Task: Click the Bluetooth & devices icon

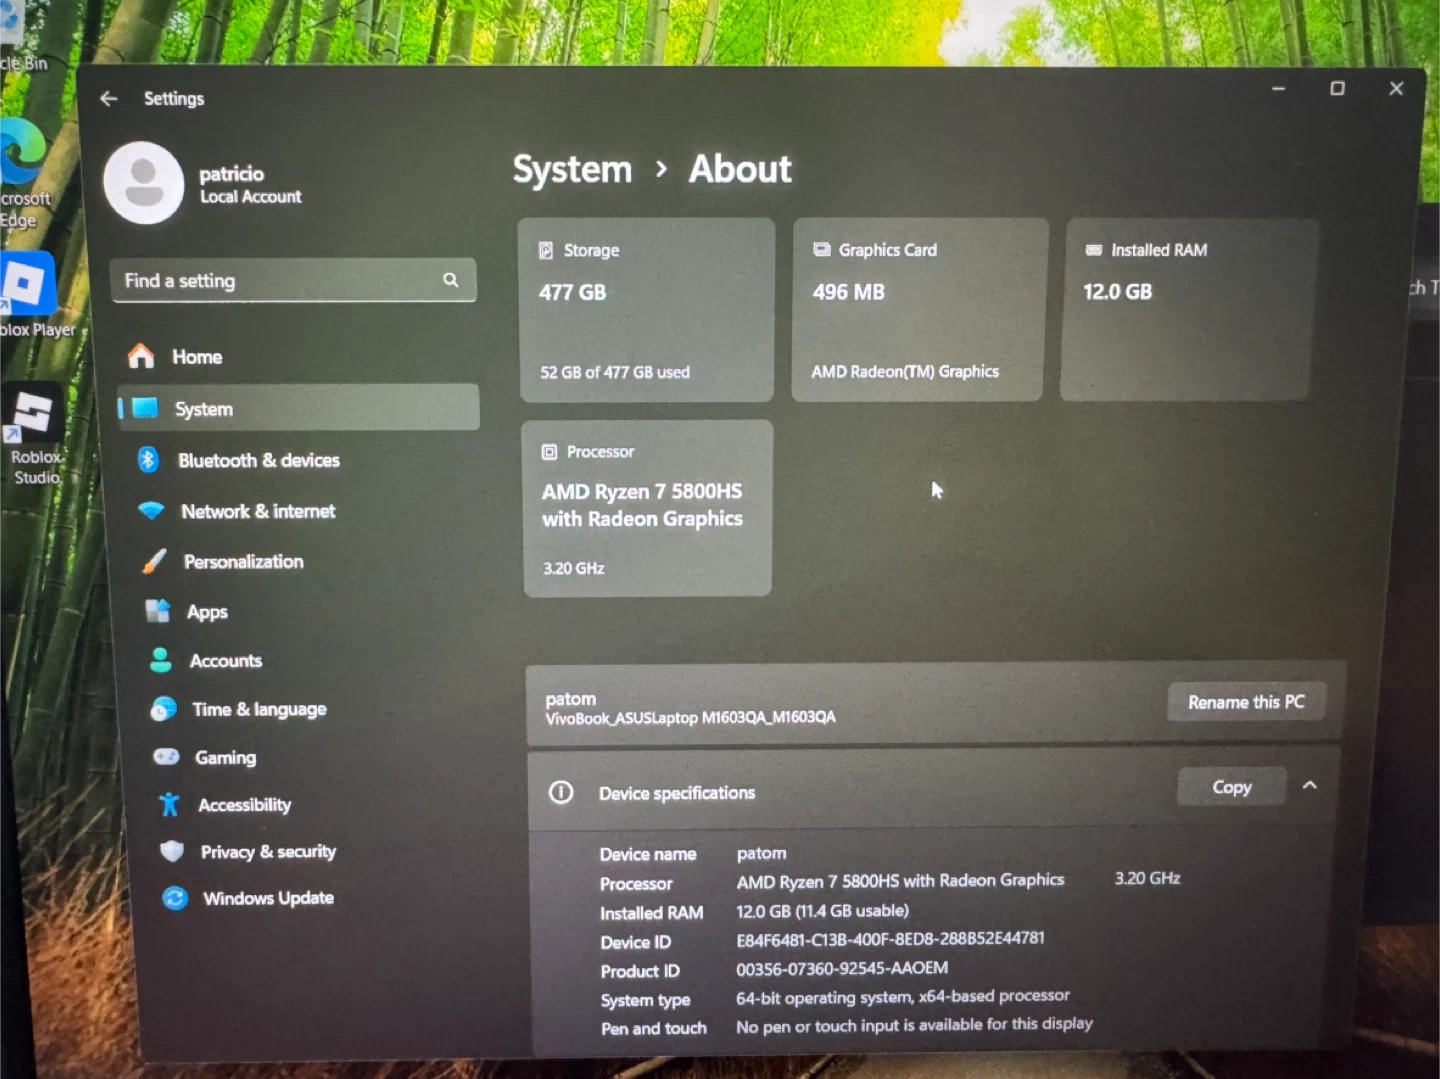Action: (148, 459)
